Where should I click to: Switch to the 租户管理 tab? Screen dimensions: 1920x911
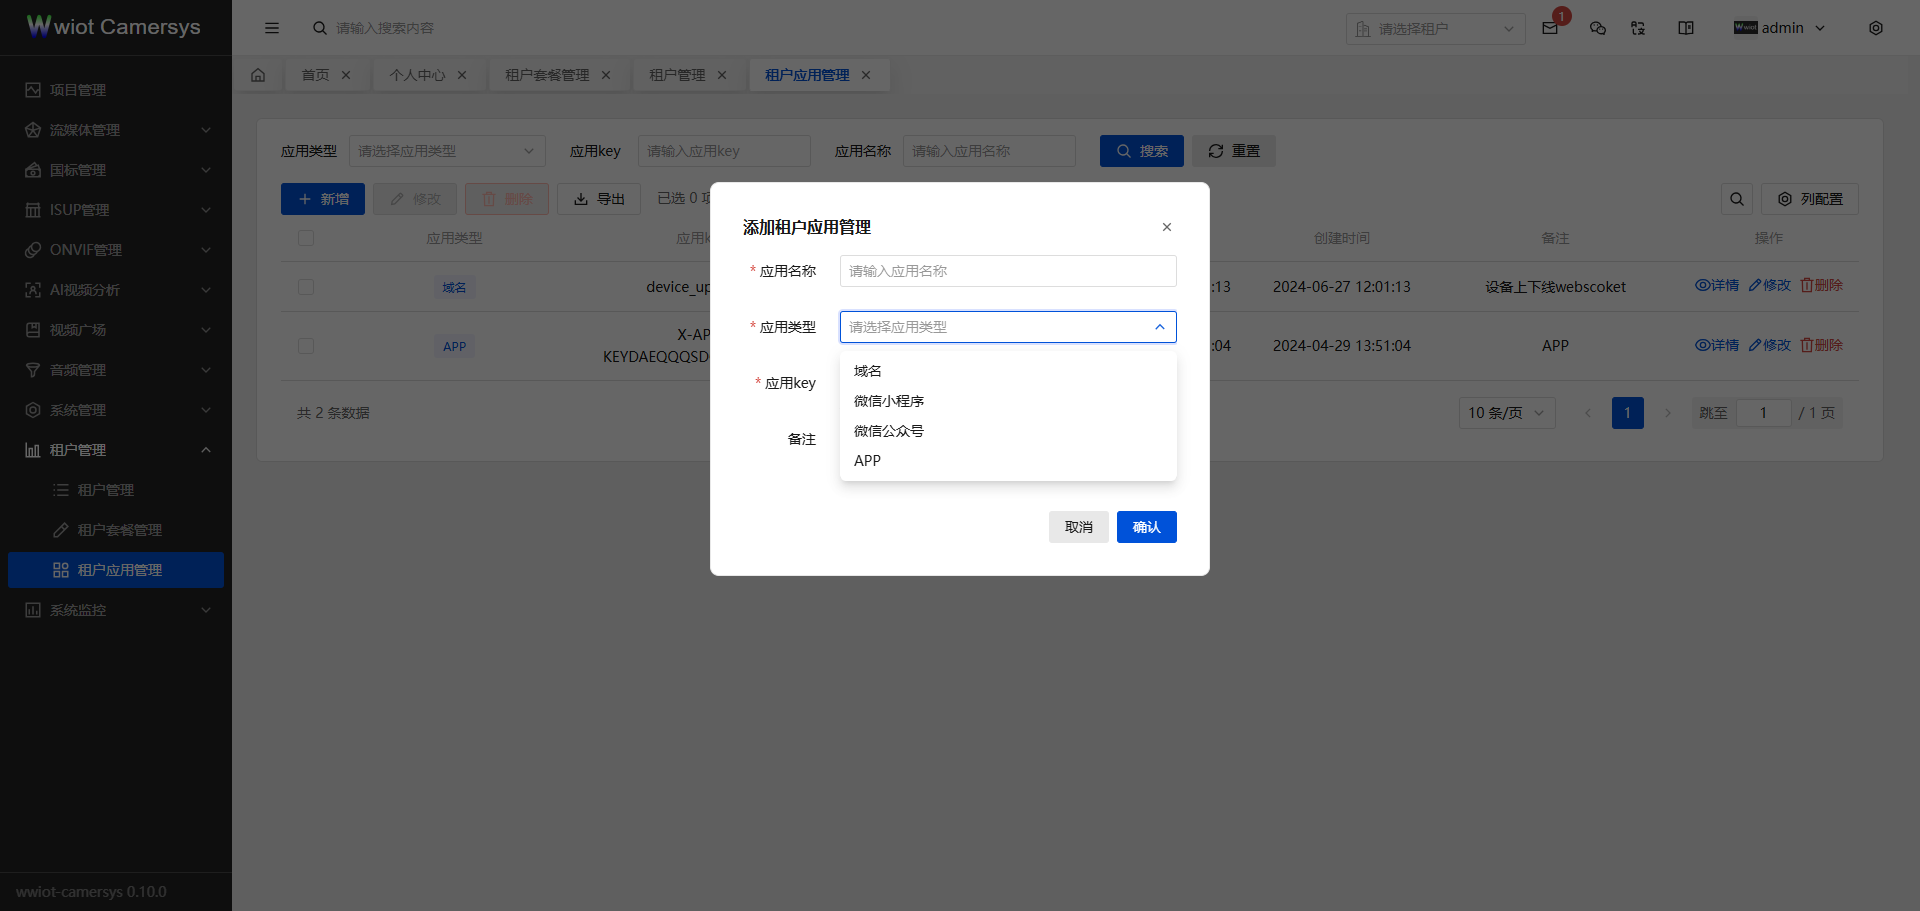point(677,75)
